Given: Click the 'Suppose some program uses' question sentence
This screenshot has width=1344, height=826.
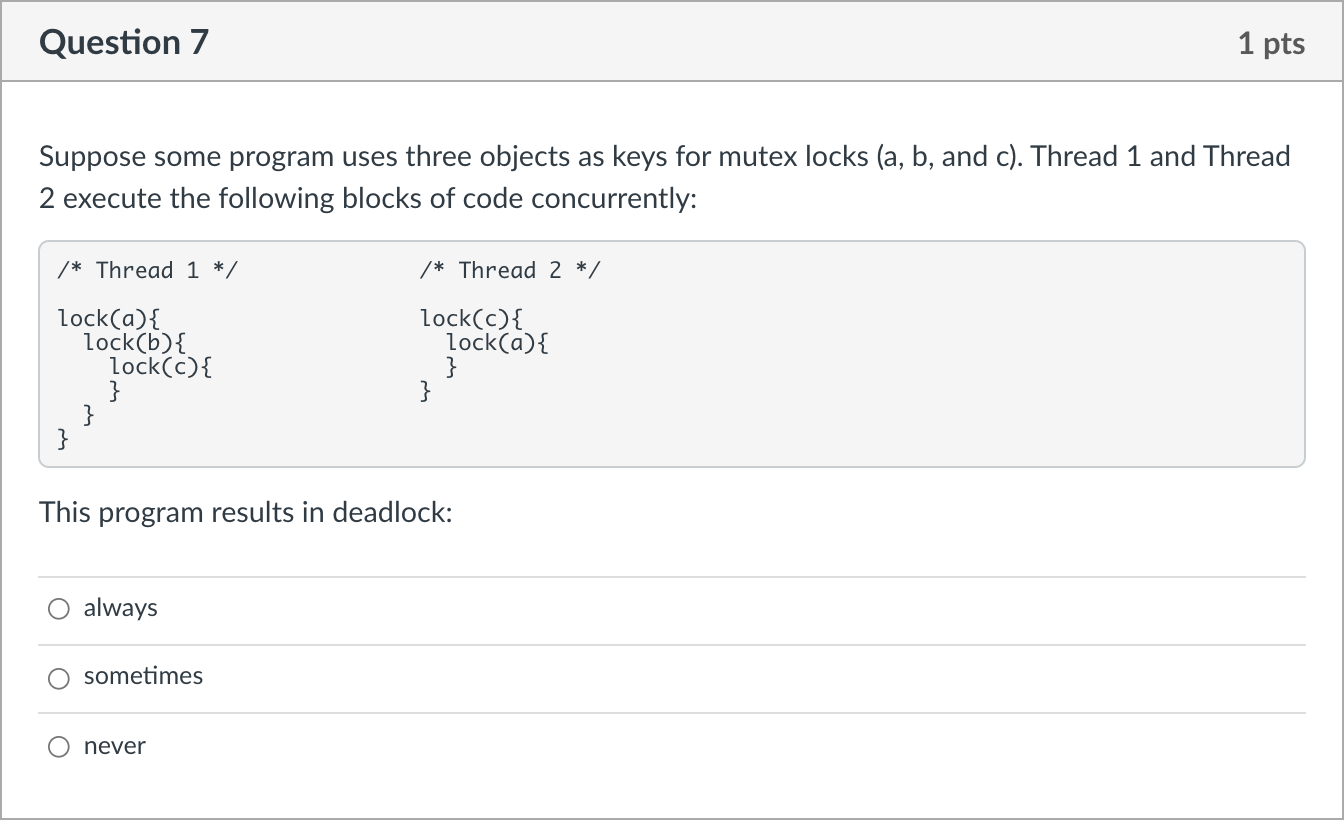Looking at the screenshot, I should click(x=218, y=157).
